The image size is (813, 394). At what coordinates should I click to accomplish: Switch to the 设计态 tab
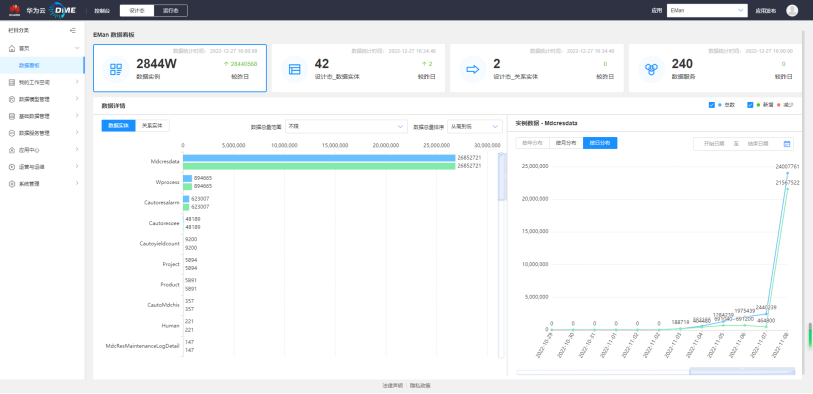[x=137, y=10]
